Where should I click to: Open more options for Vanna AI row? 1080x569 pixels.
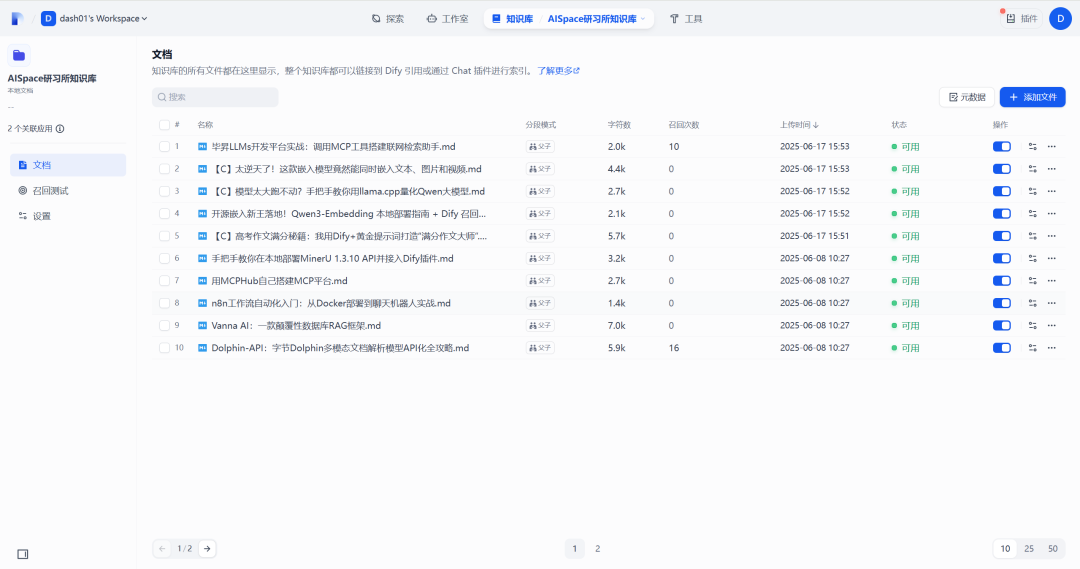(1052, 325)
